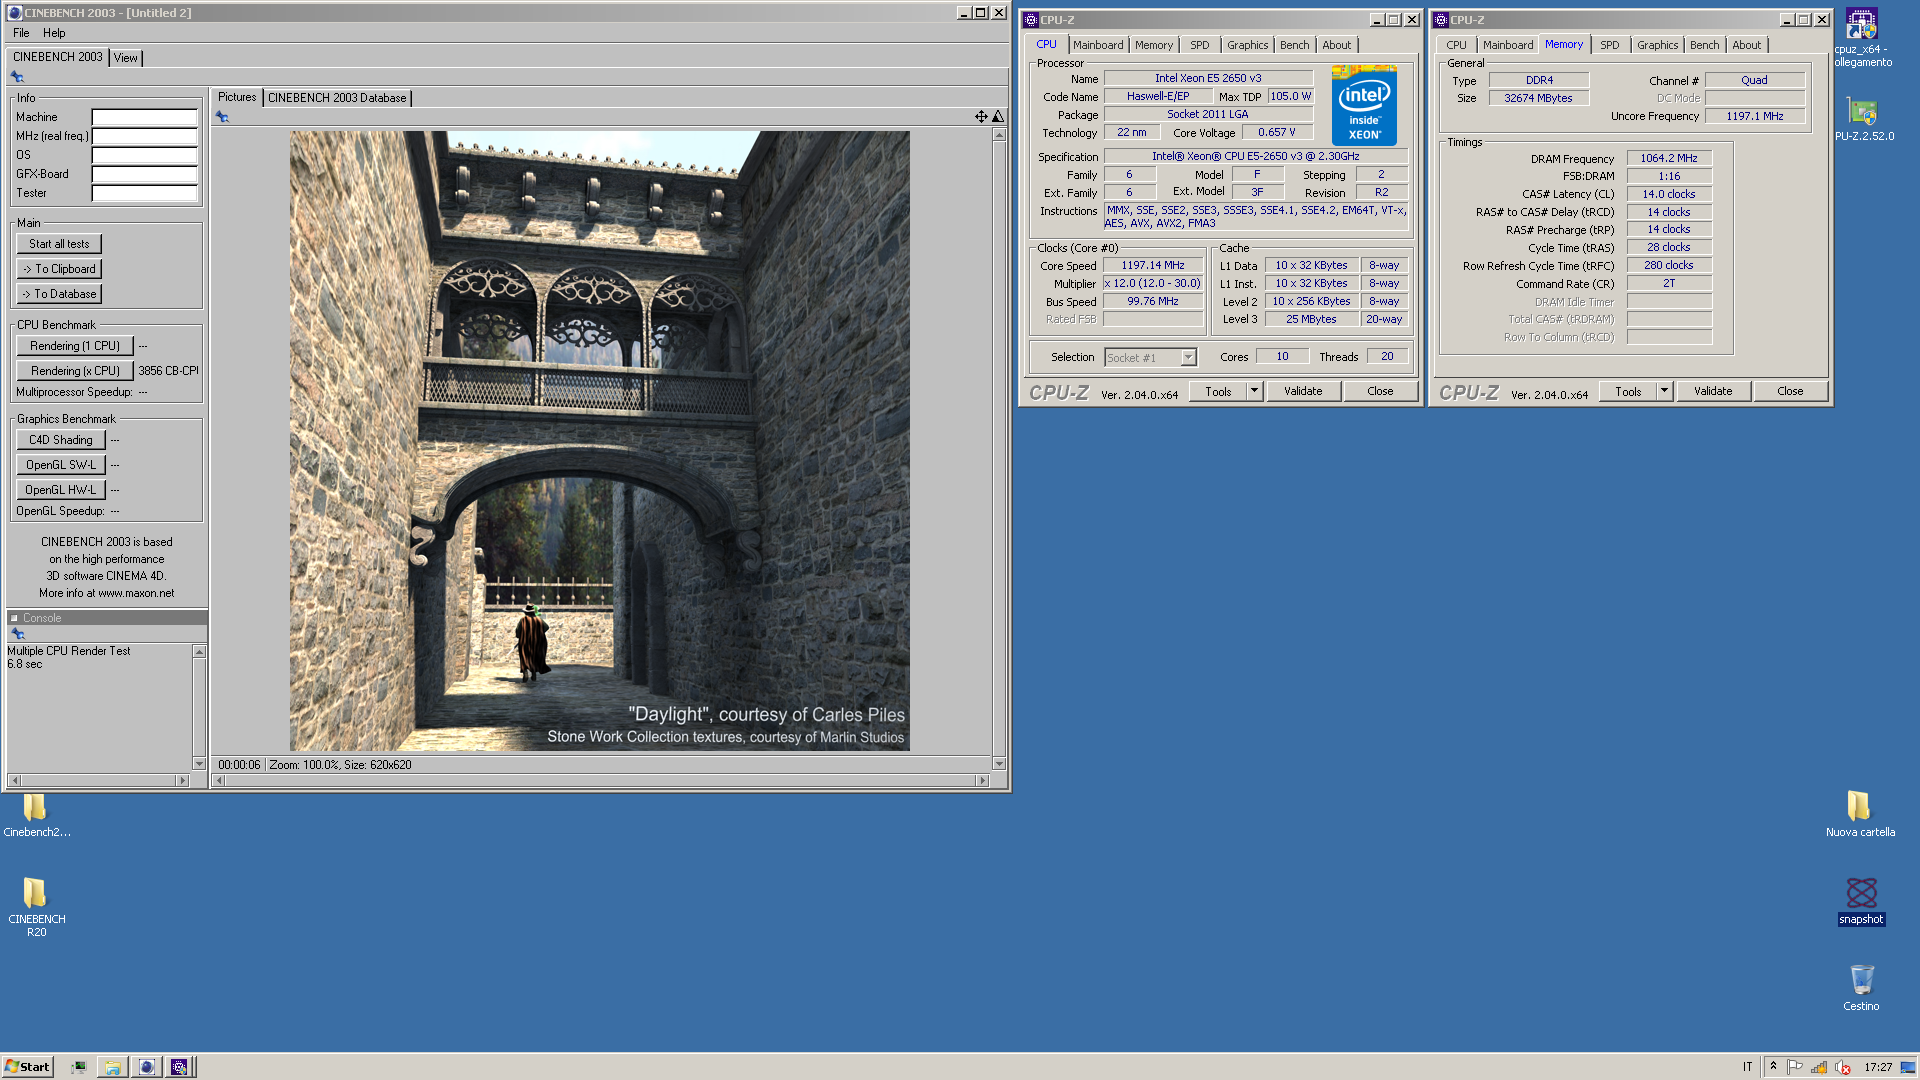The height and width of the screenshot is (1080, 1920).
Task: Click the CPU-Z icon in the left window title bar
Action: (x=1031, y=20)
